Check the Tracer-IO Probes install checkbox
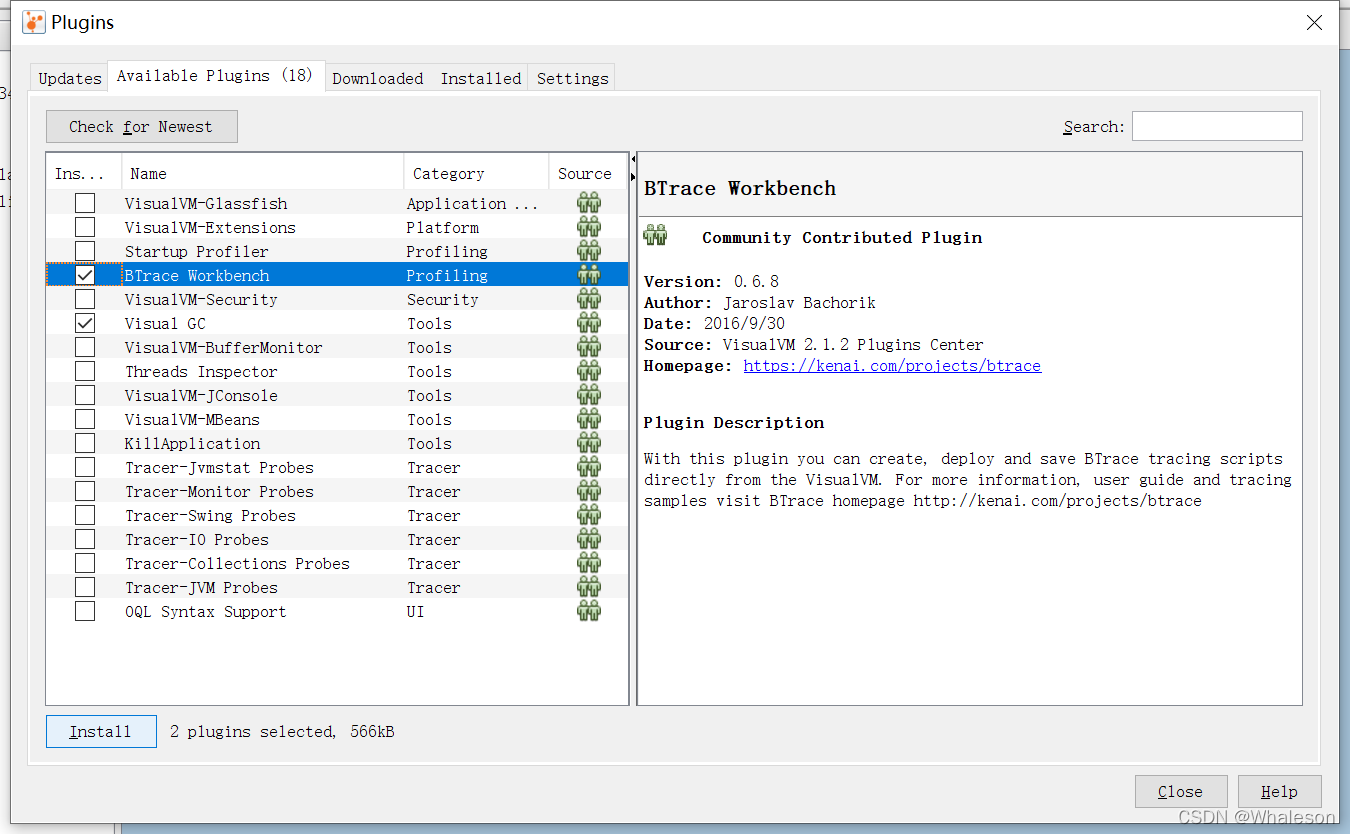Image resolution: width=1350 pixels, height=834 pixels. (85, 539)
